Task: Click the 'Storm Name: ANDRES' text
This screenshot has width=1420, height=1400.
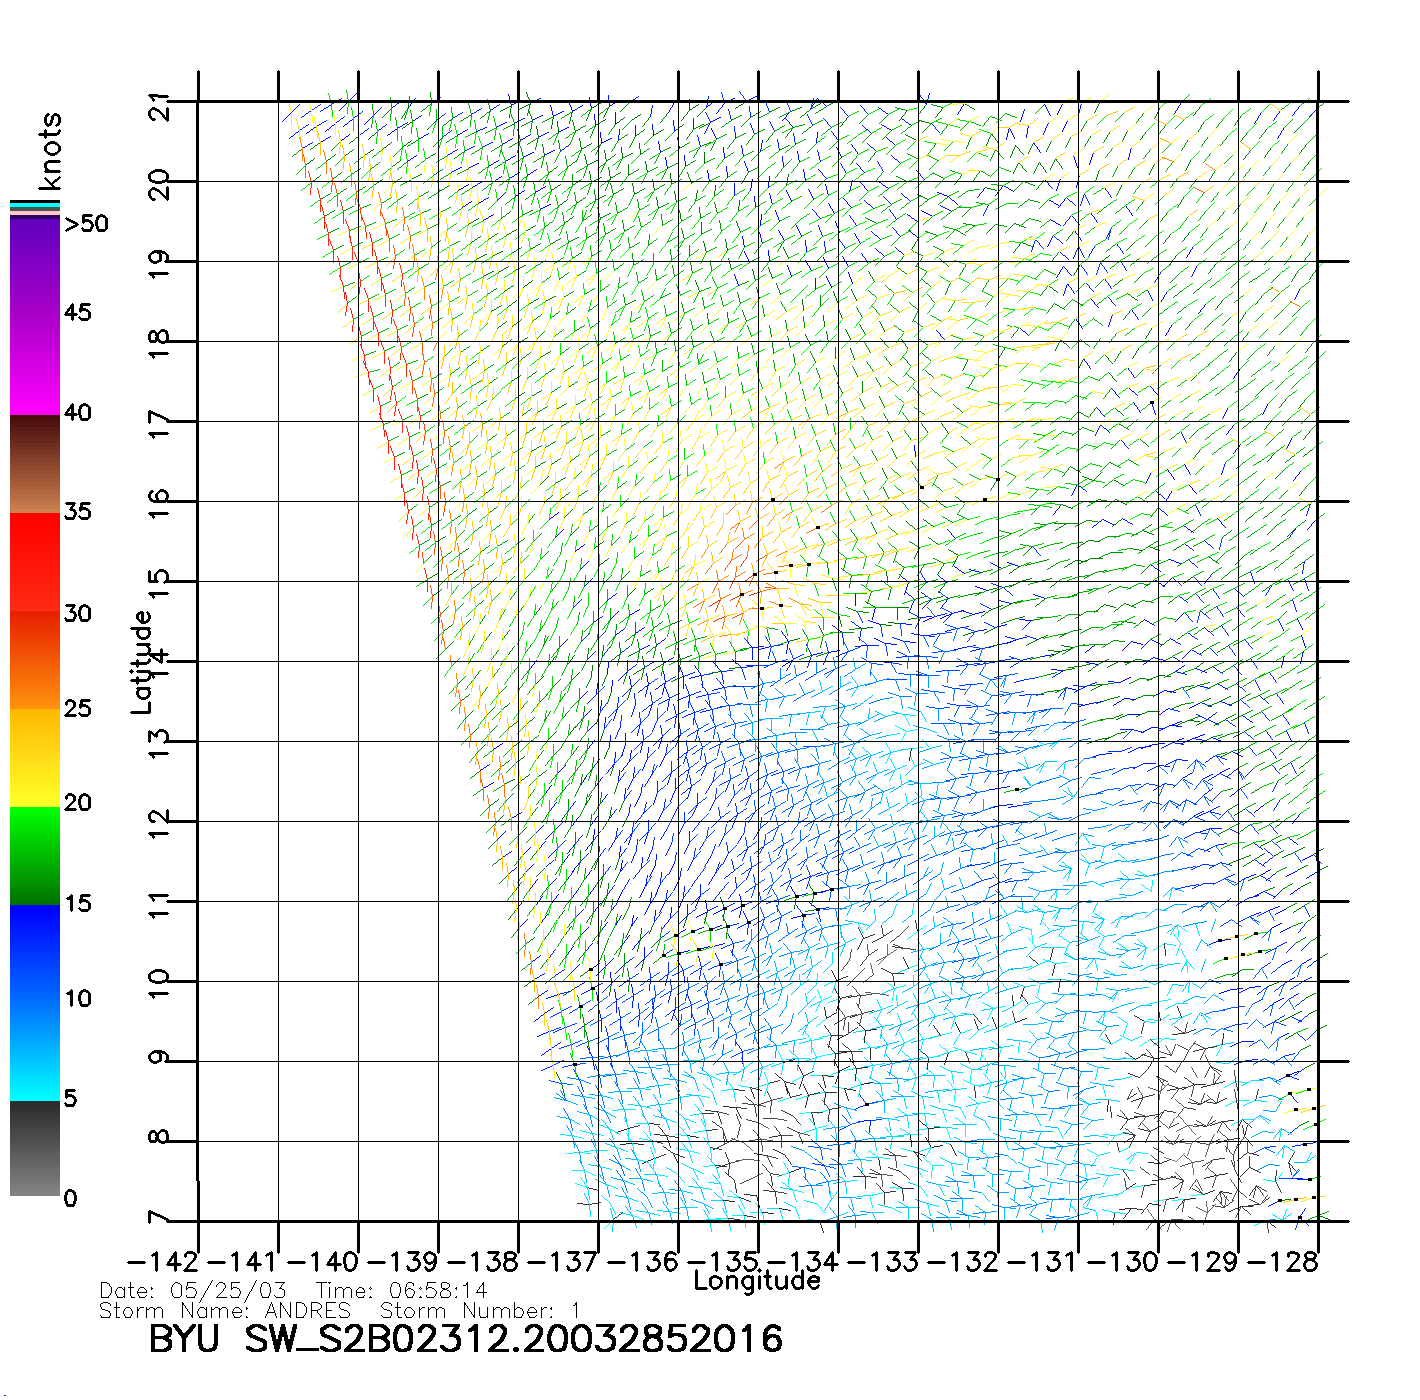Action: point(225,1311)
